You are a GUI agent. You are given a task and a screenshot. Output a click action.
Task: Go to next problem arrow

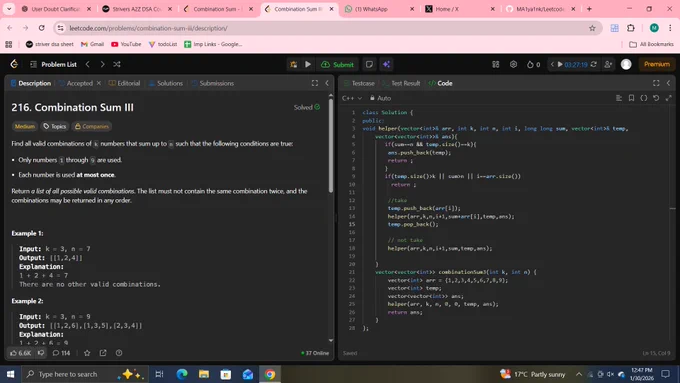click(x=102, y=64)
